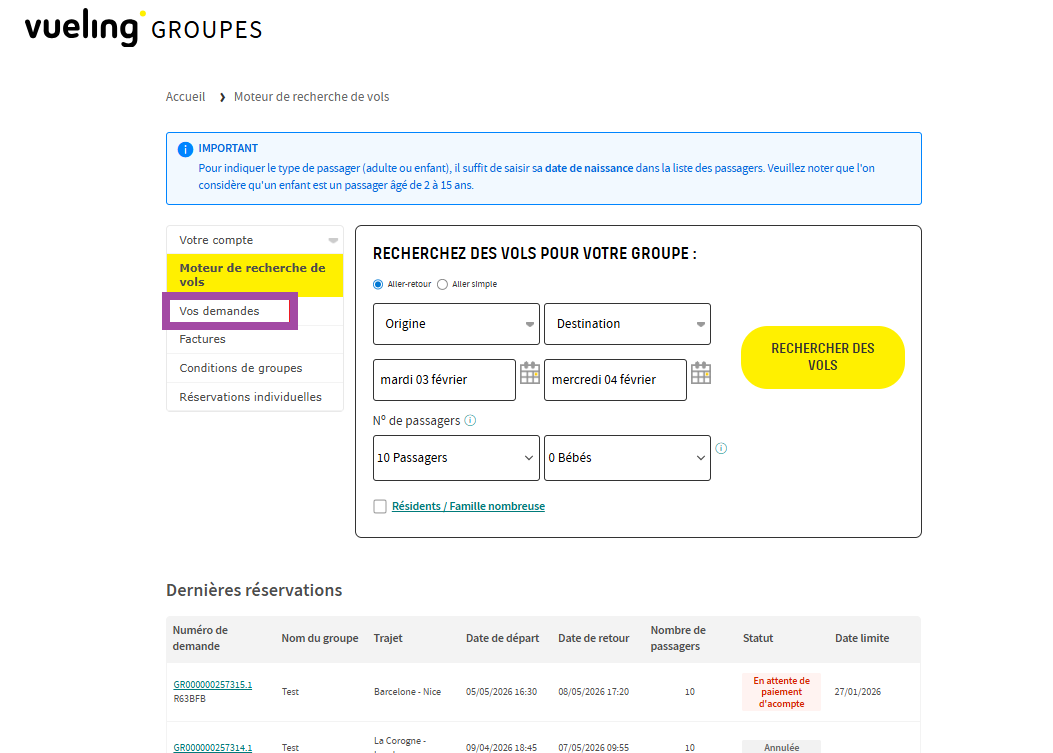
Task: Expand the Votre compte menu
Action: [254, 240]
